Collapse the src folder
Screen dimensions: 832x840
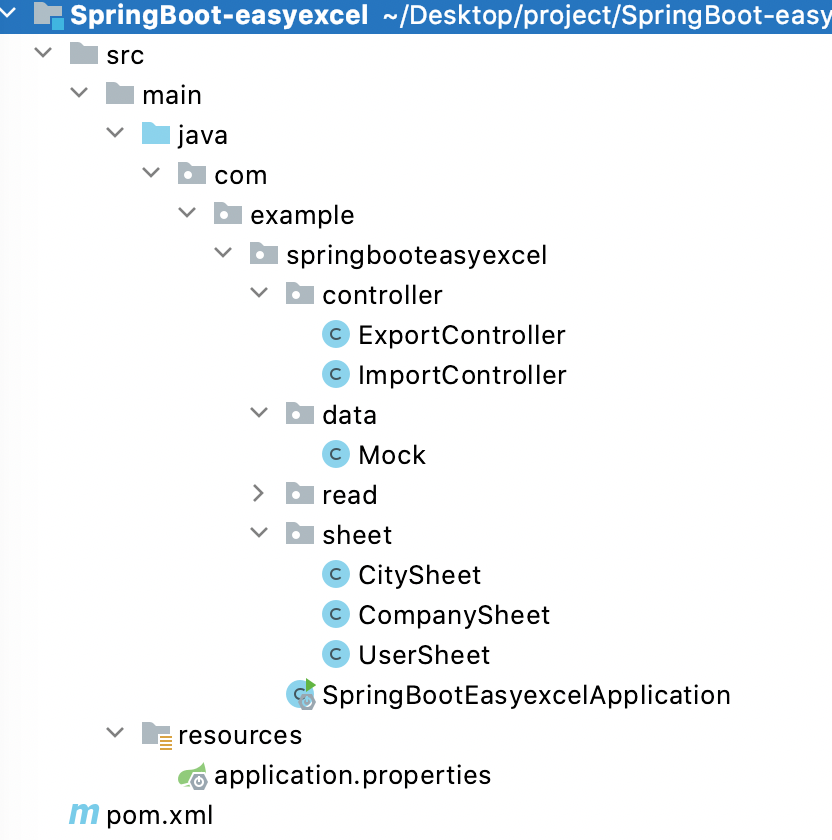(x=43, y=52)
